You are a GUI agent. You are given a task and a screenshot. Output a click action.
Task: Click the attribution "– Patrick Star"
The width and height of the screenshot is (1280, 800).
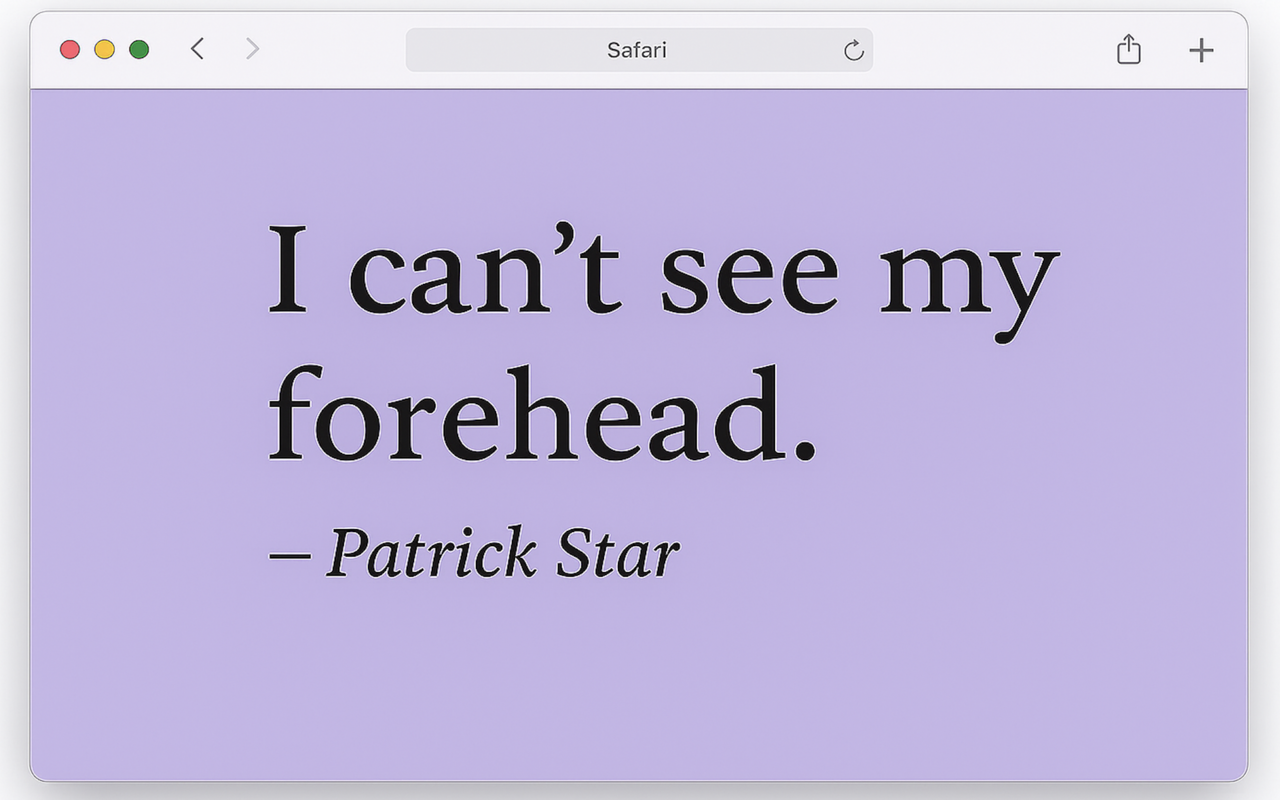pos(475,553)
